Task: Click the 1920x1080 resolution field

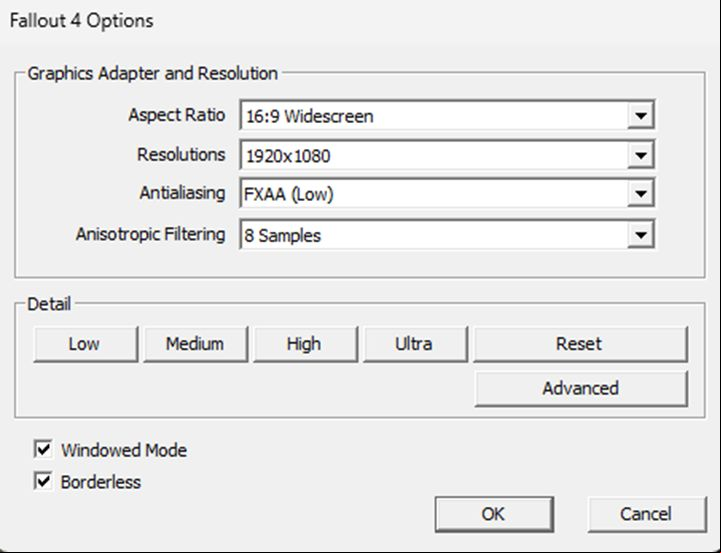Action: (432, 156)
